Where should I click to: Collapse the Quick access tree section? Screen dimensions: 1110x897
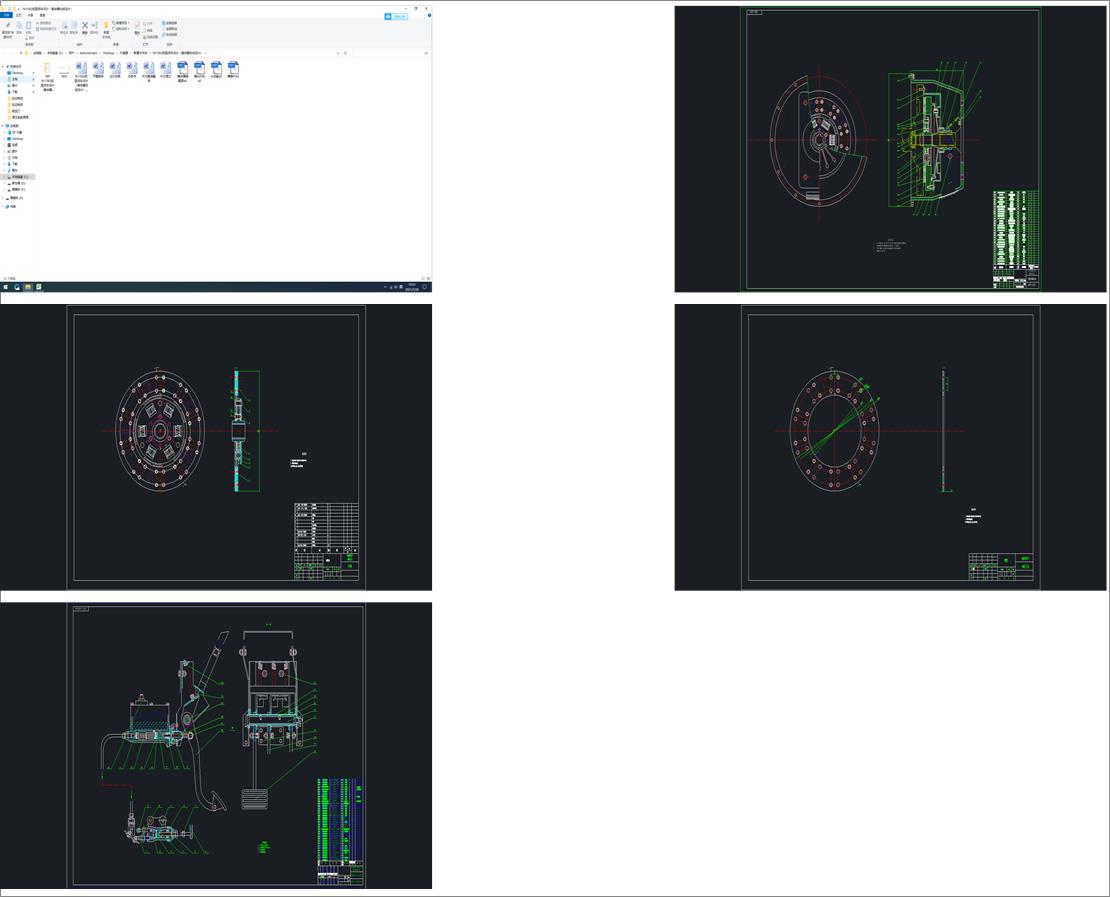click(3, 66)
